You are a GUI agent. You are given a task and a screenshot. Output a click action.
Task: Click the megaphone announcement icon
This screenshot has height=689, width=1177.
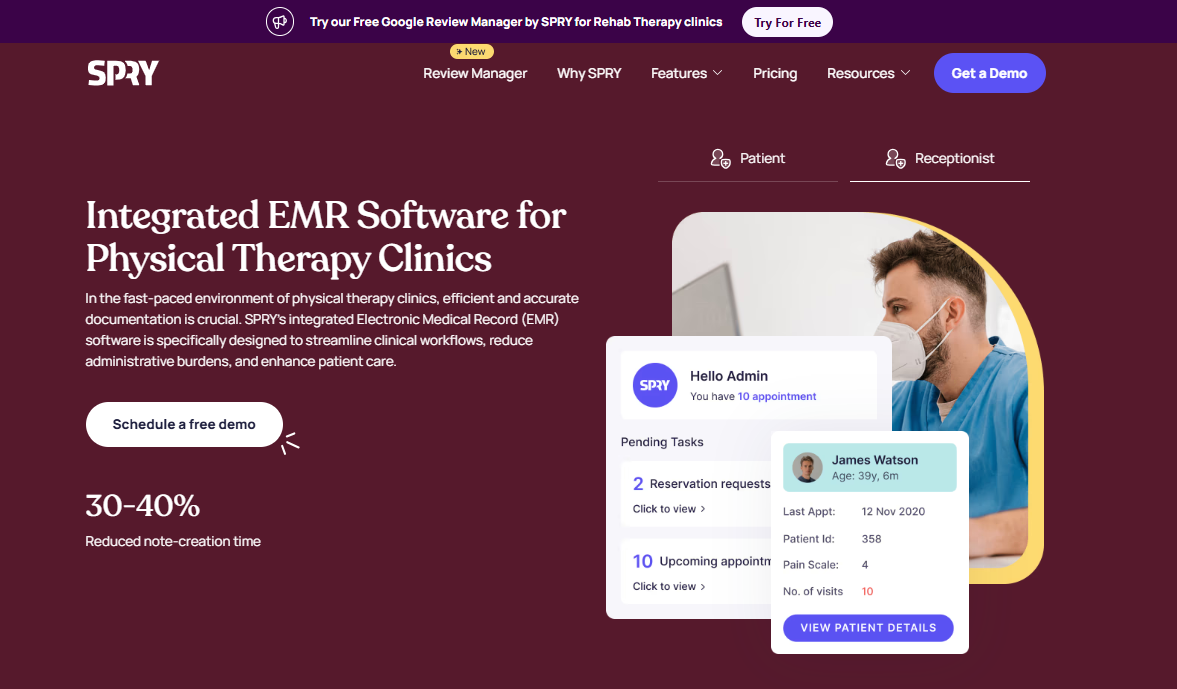pos(280,22)
